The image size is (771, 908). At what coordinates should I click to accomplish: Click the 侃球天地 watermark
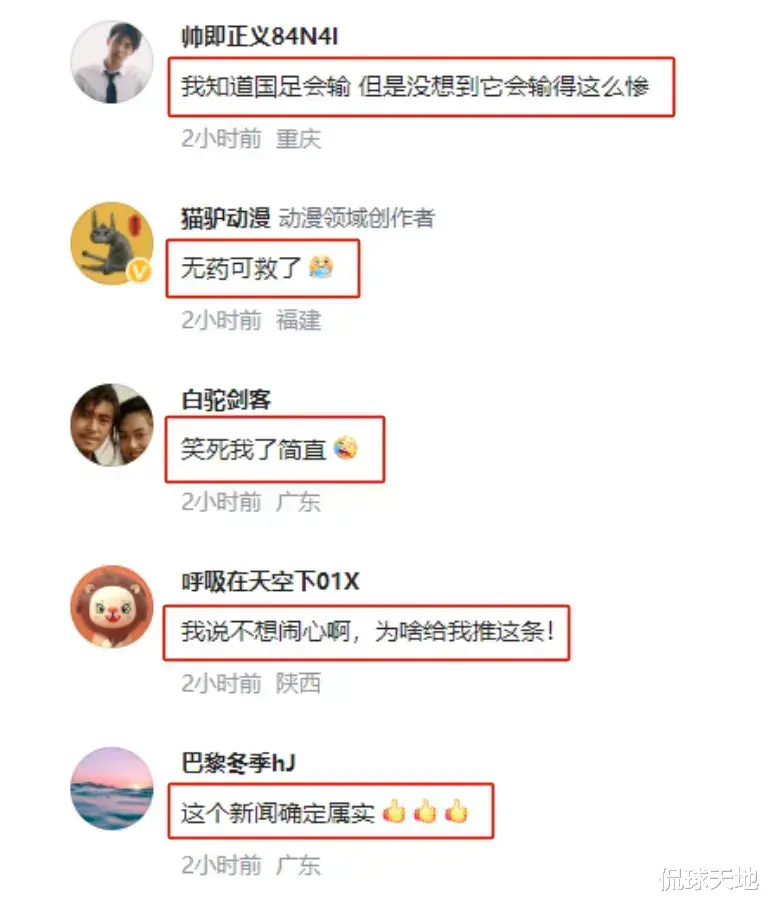click(709, 878)
